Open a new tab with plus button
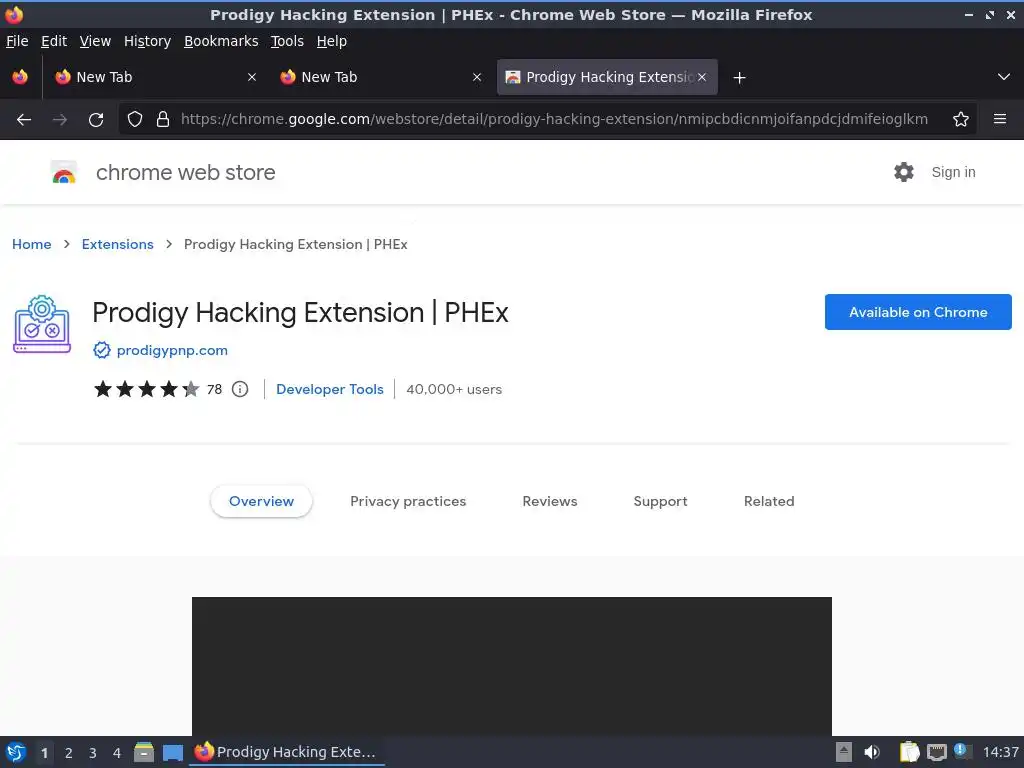Screen dimensions: 1024x768 pyautogui.click(x=739, y=78)
